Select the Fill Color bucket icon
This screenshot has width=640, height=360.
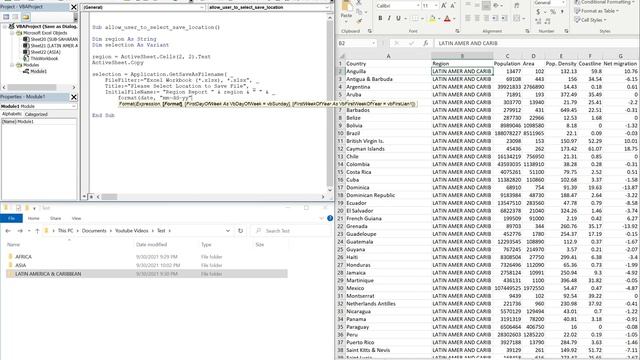pyautogui.click(x=432, y=18)
